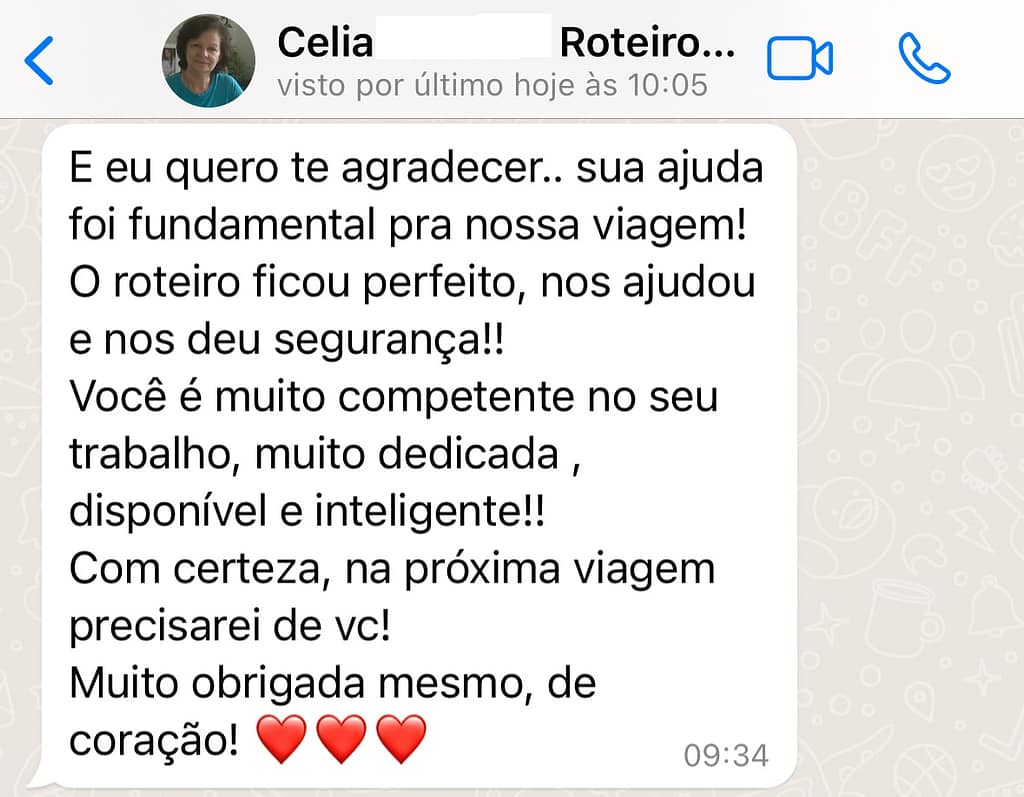Click the word 'coração!' in the message

pyautogui.click(x=153, y=741)
